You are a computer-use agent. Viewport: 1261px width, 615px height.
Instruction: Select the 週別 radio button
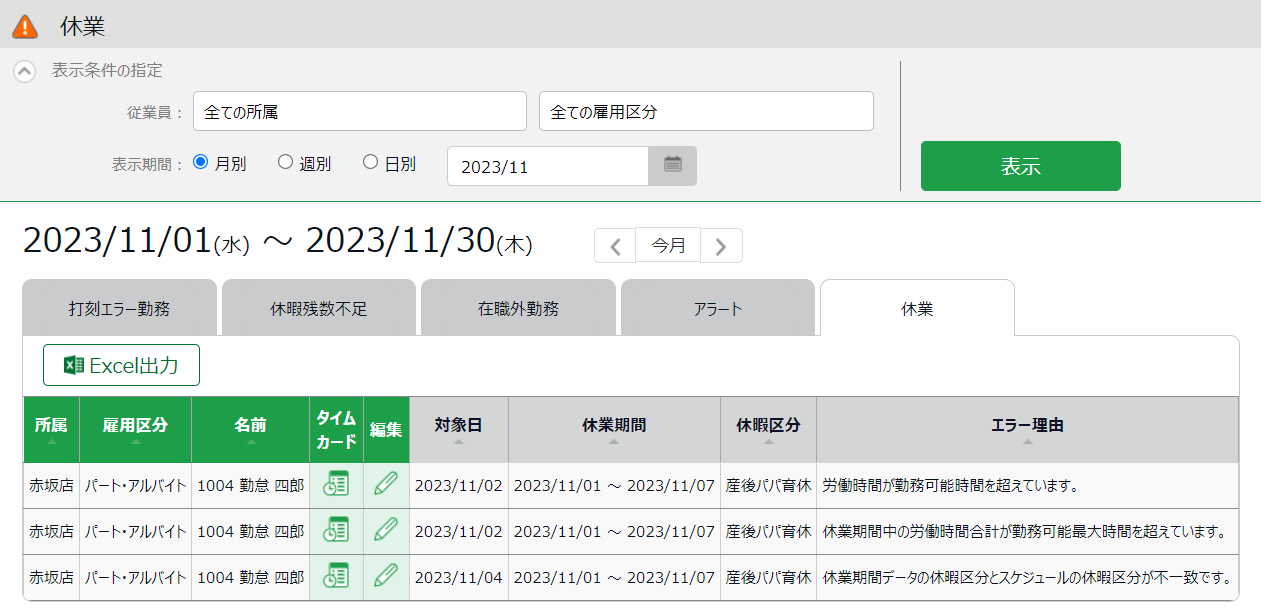[285, 162]
